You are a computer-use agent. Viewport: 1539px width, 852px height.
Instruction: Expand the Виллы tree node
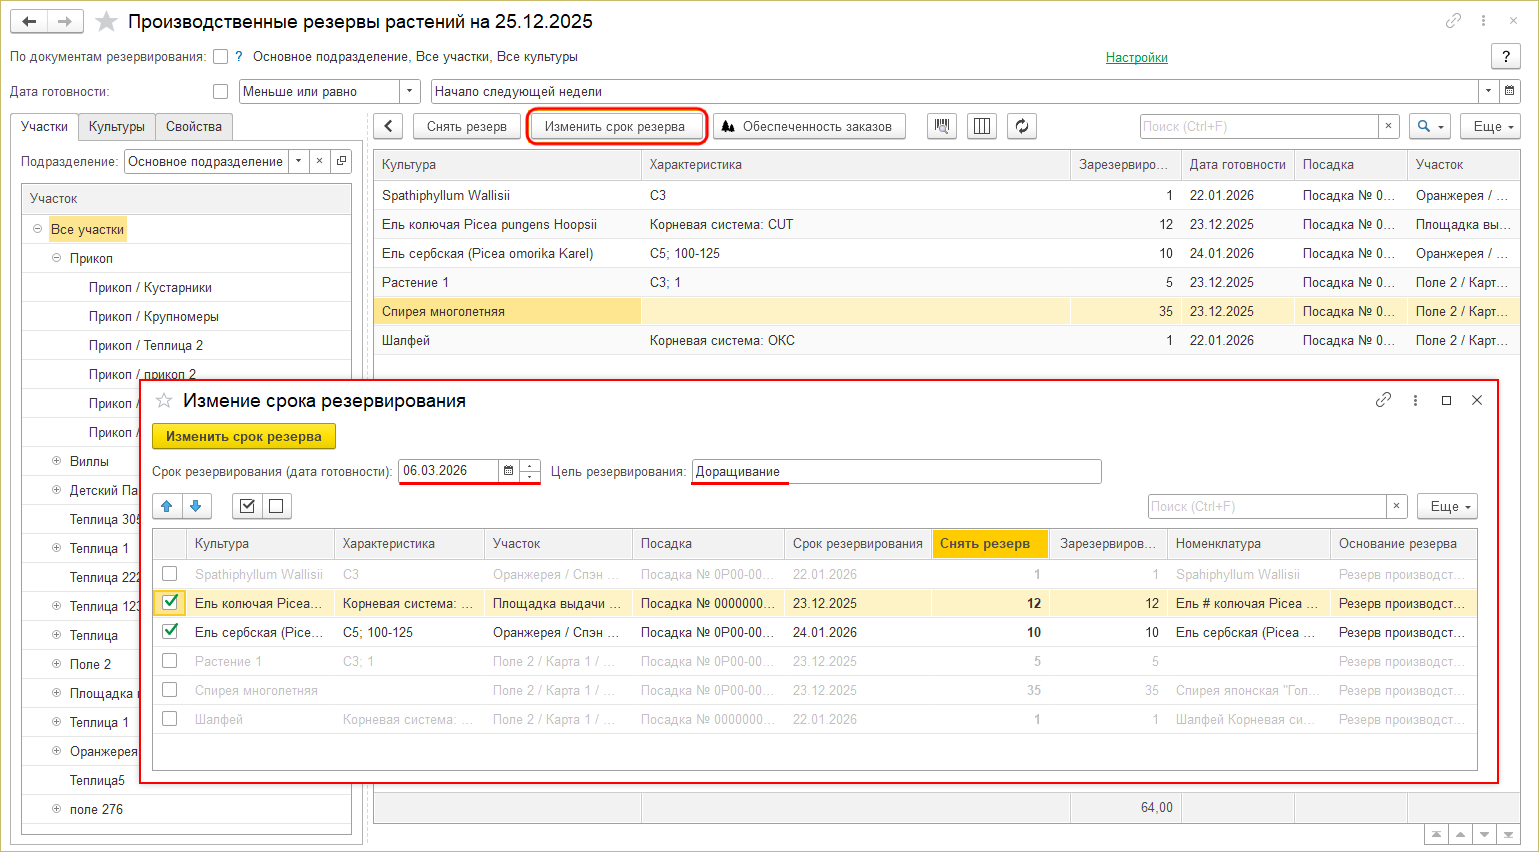[56, 461]
